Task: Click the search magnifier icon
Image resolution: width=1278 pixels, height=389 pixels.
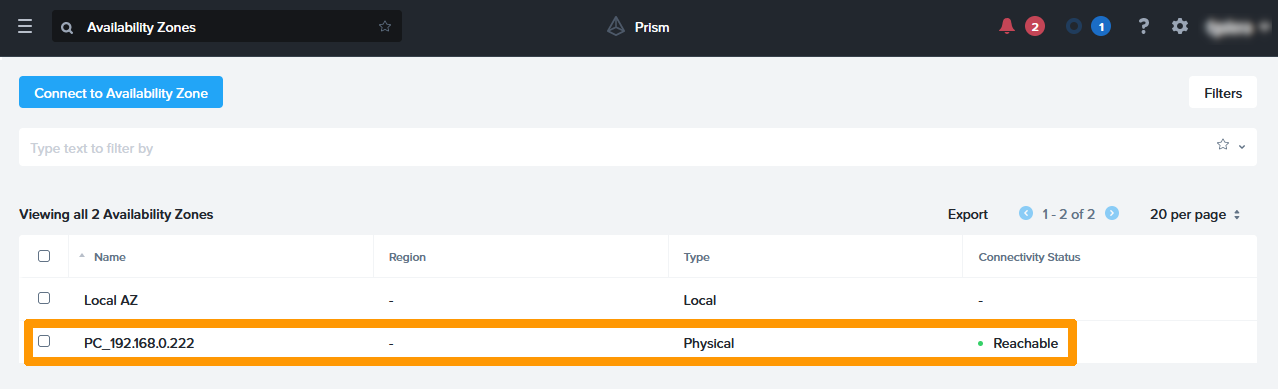Action: [67, 28]
